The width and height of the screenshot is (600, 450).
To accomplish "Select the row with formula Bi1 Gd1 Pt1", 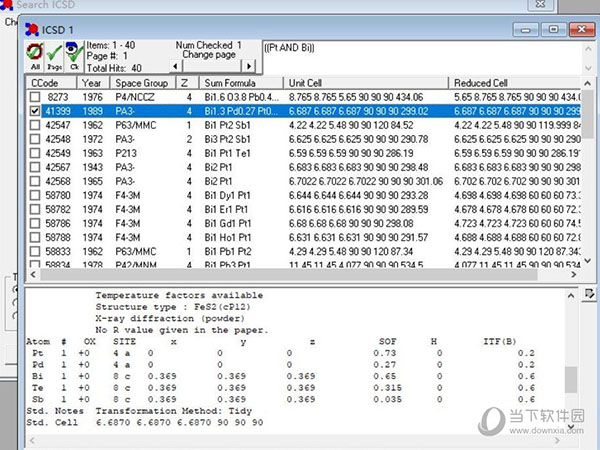I will click(305, 223).
